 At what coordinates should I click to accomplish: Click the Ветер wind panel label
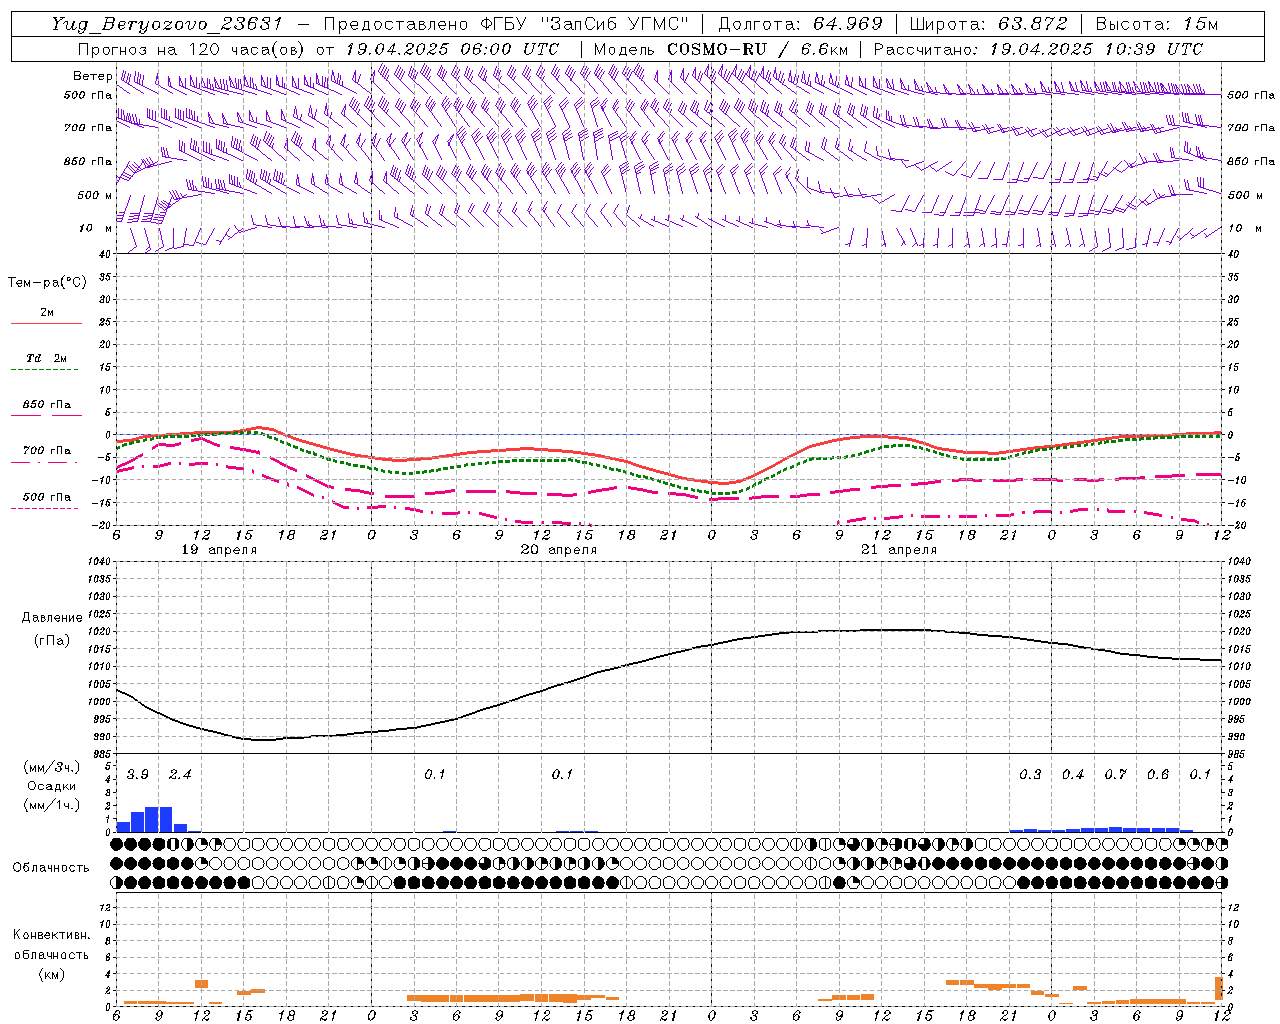92,76
